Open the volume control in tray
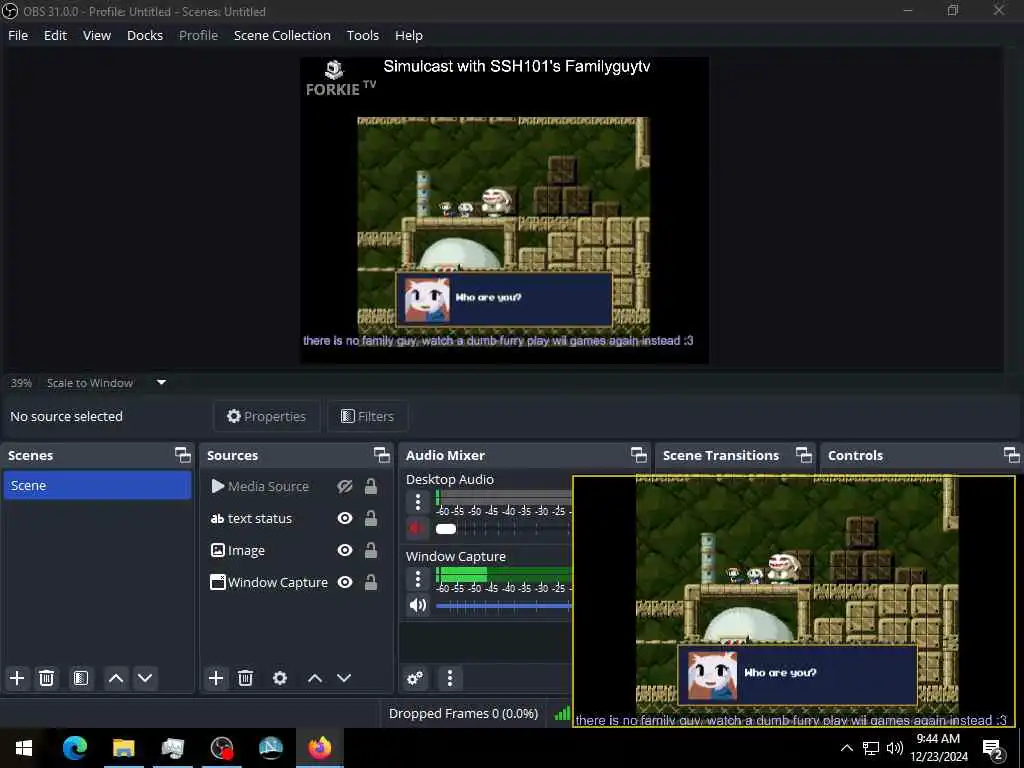Image resolution: width=1024 pixels, height=768 pixels. click(895, 748)
